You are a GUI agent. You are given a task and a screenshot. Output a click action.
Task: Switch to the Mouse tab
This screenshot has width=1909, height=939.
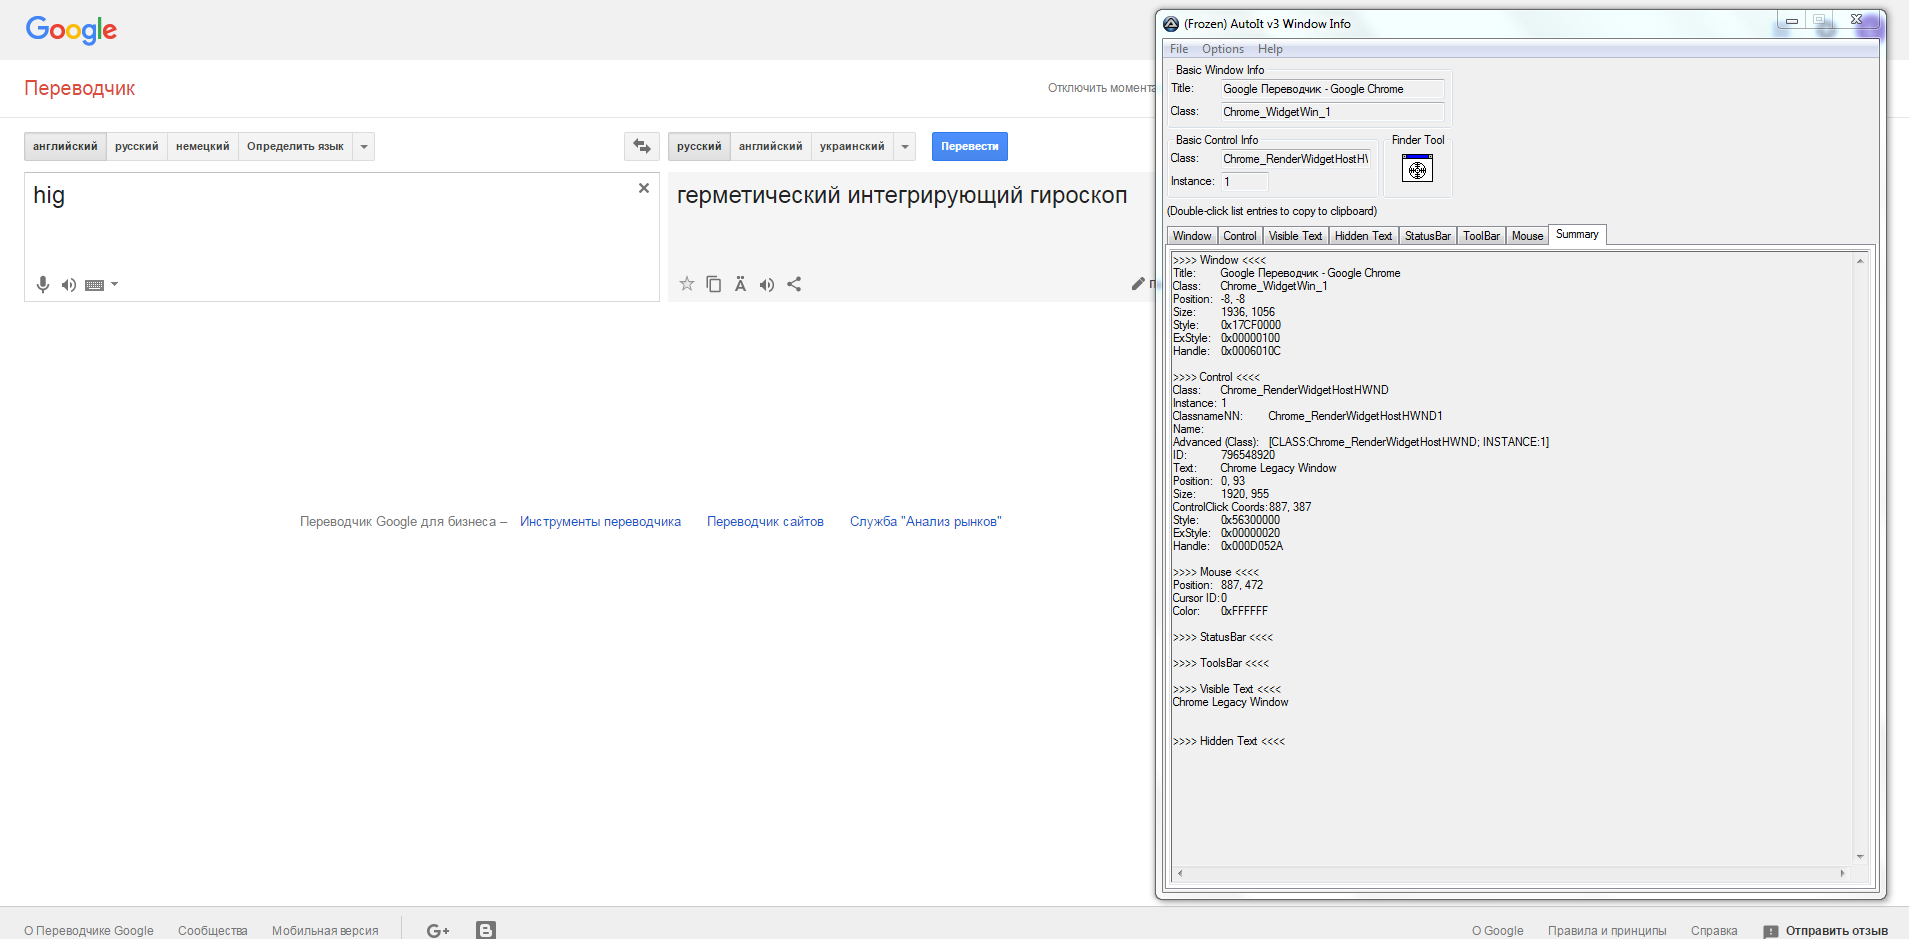[x=1527, y=236]
